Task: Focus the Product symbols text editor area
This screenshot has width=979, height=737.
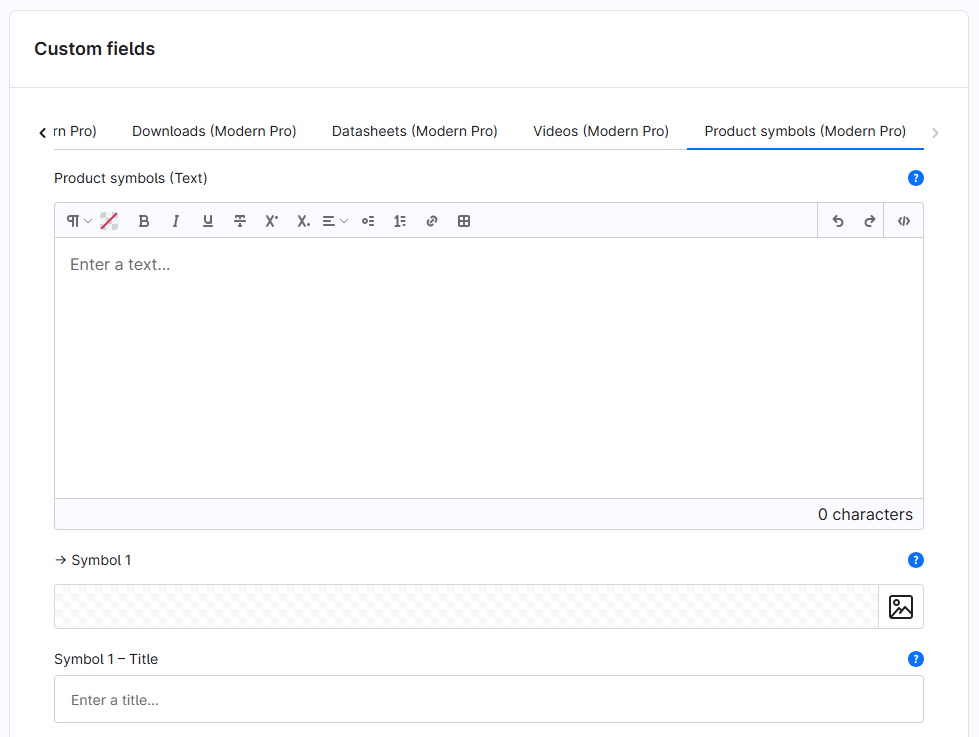Action: (489, 368)
